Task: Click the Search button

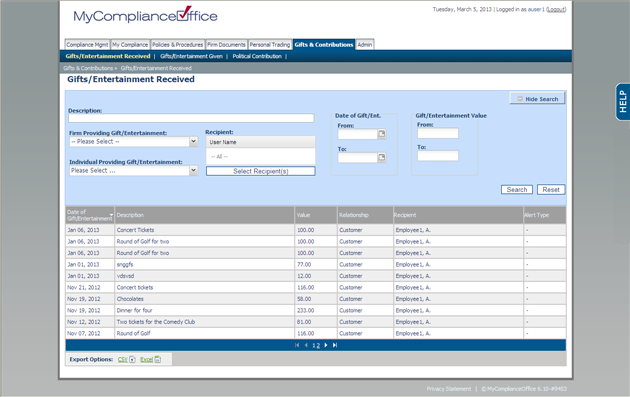Action: [x=517, y=190]
